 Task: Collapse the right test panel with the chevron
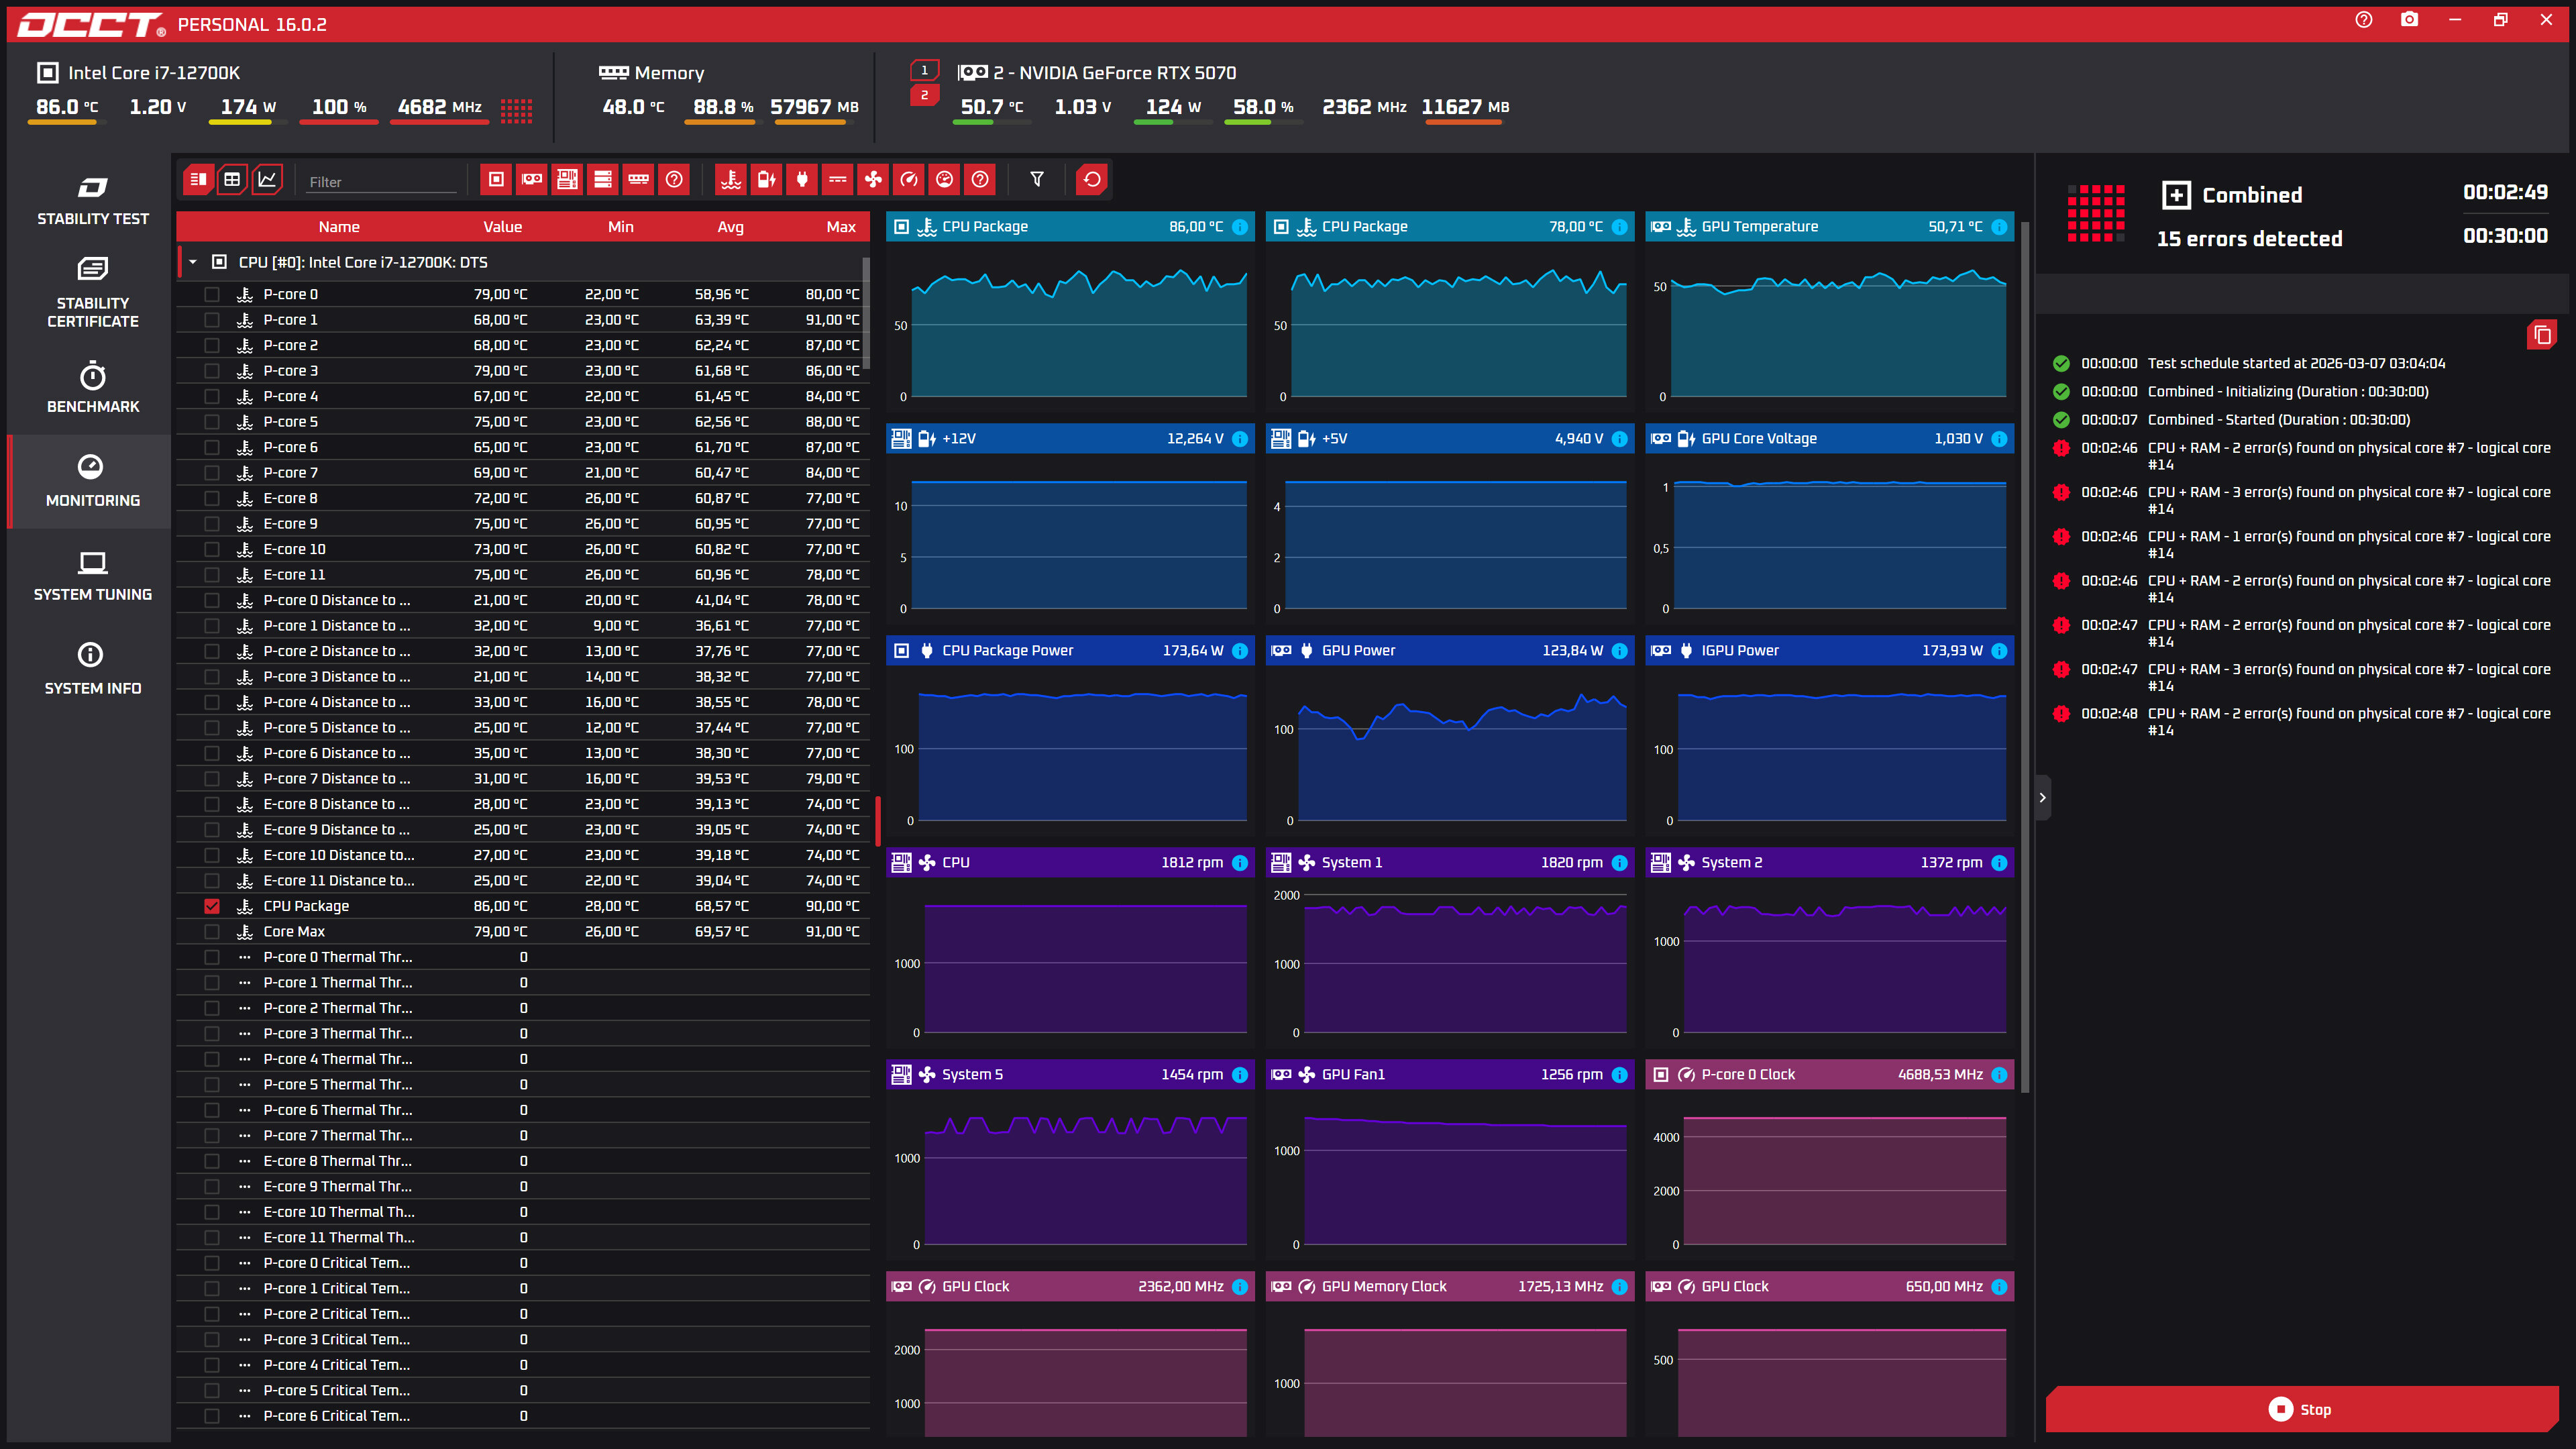point(2042,798)
